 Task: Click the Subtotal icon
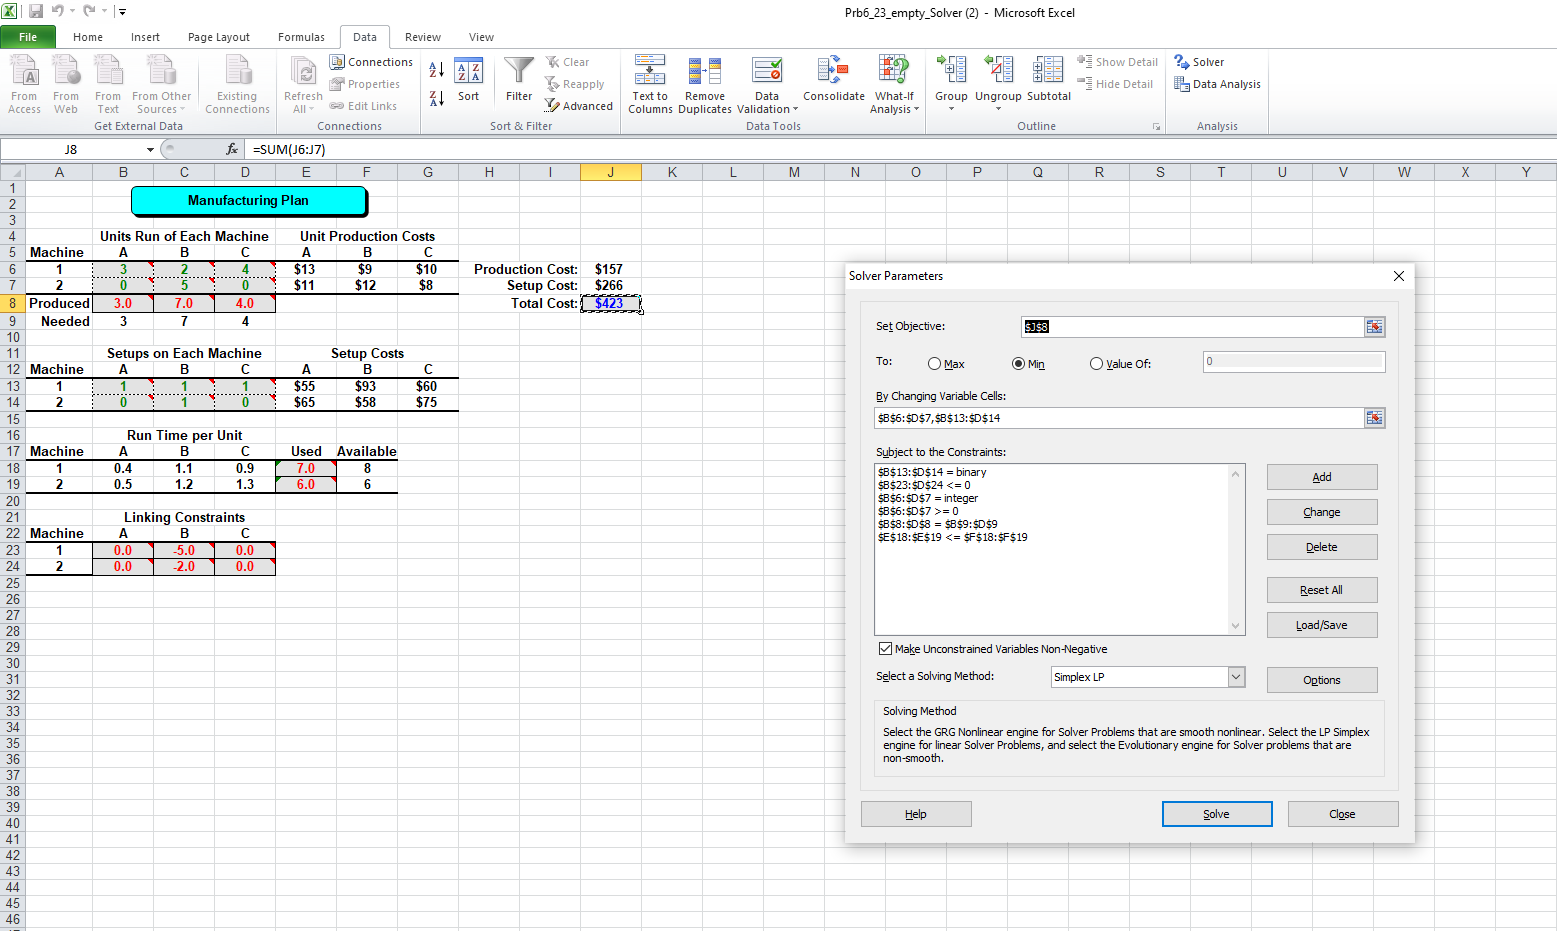pos(1048,72)
